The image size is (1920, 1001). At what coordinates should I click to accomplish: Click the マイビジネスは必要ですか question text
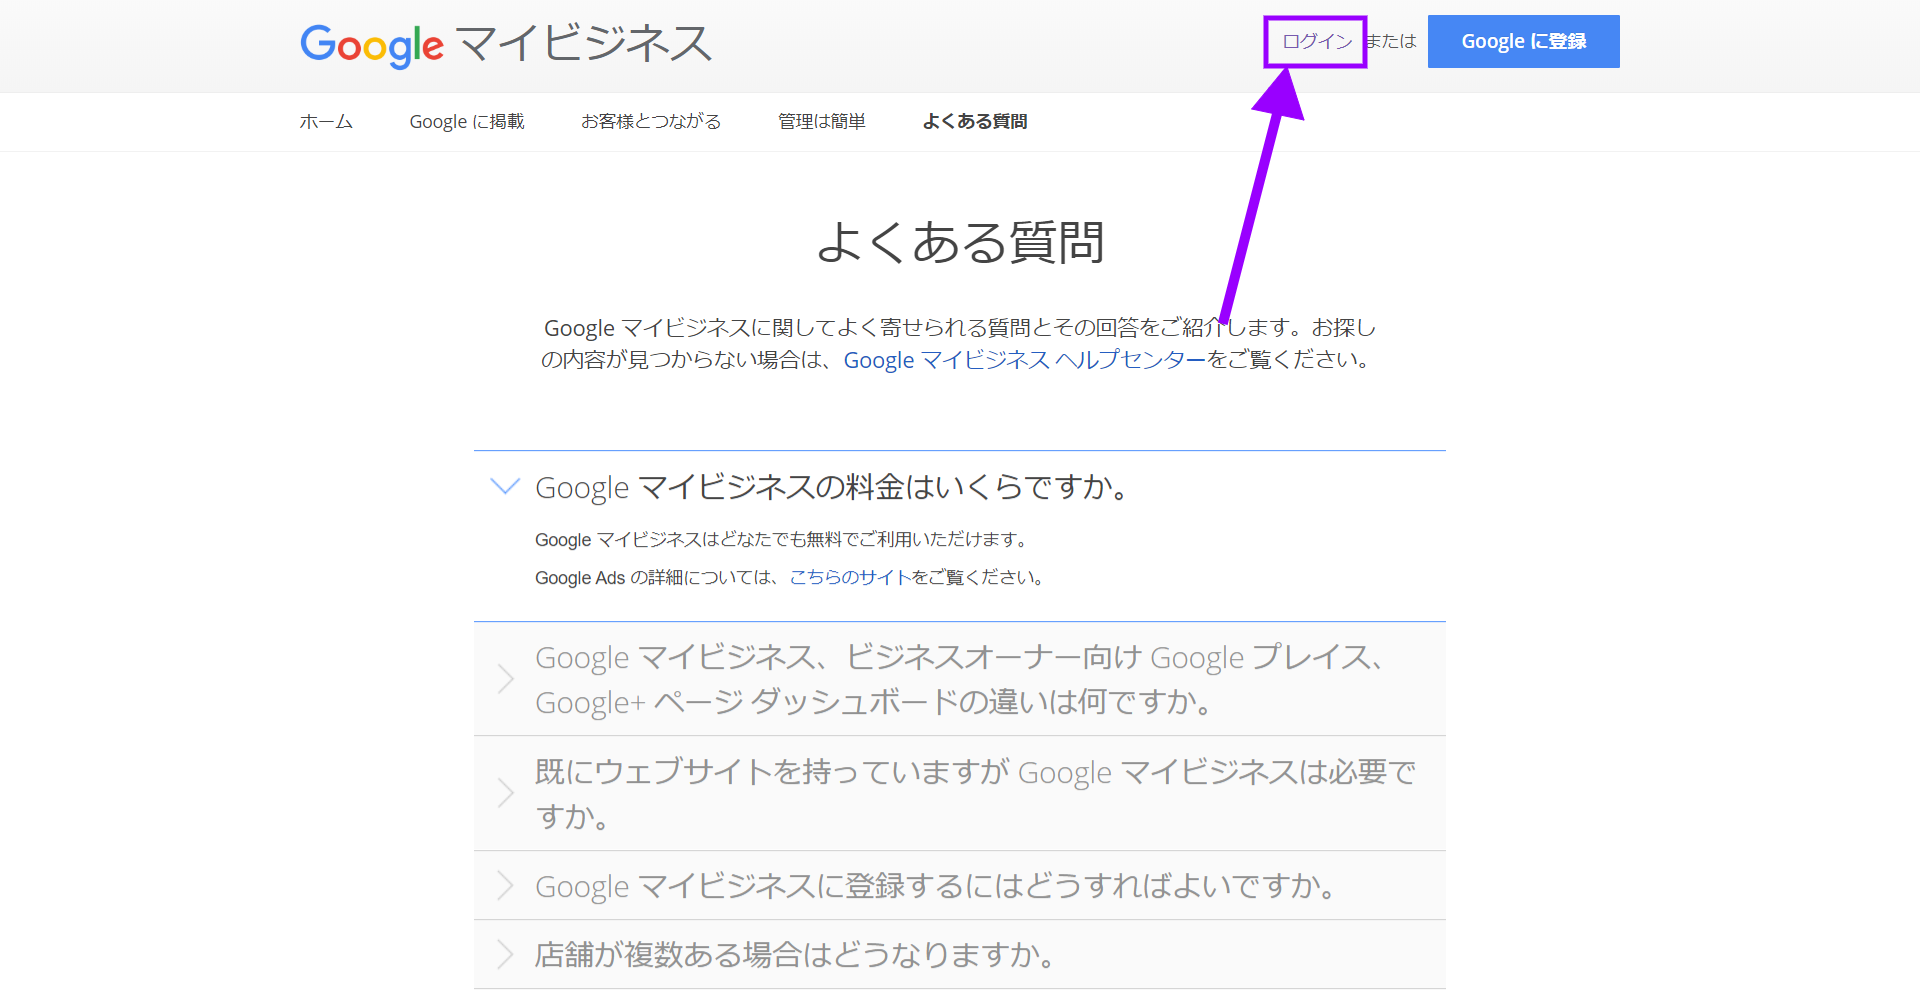tap(975, 794)
